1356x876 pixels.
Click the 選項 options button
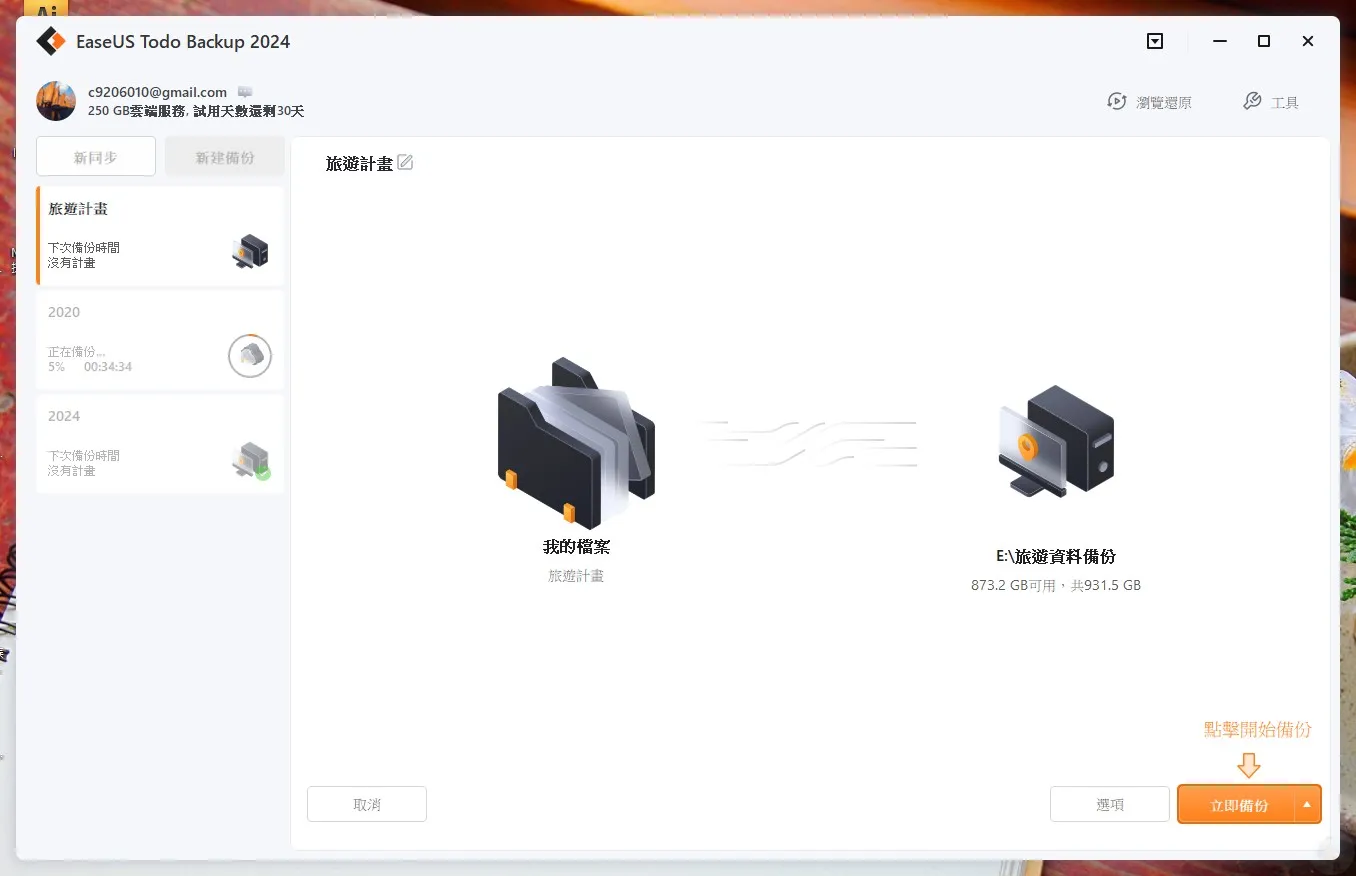pos(1110,804)
